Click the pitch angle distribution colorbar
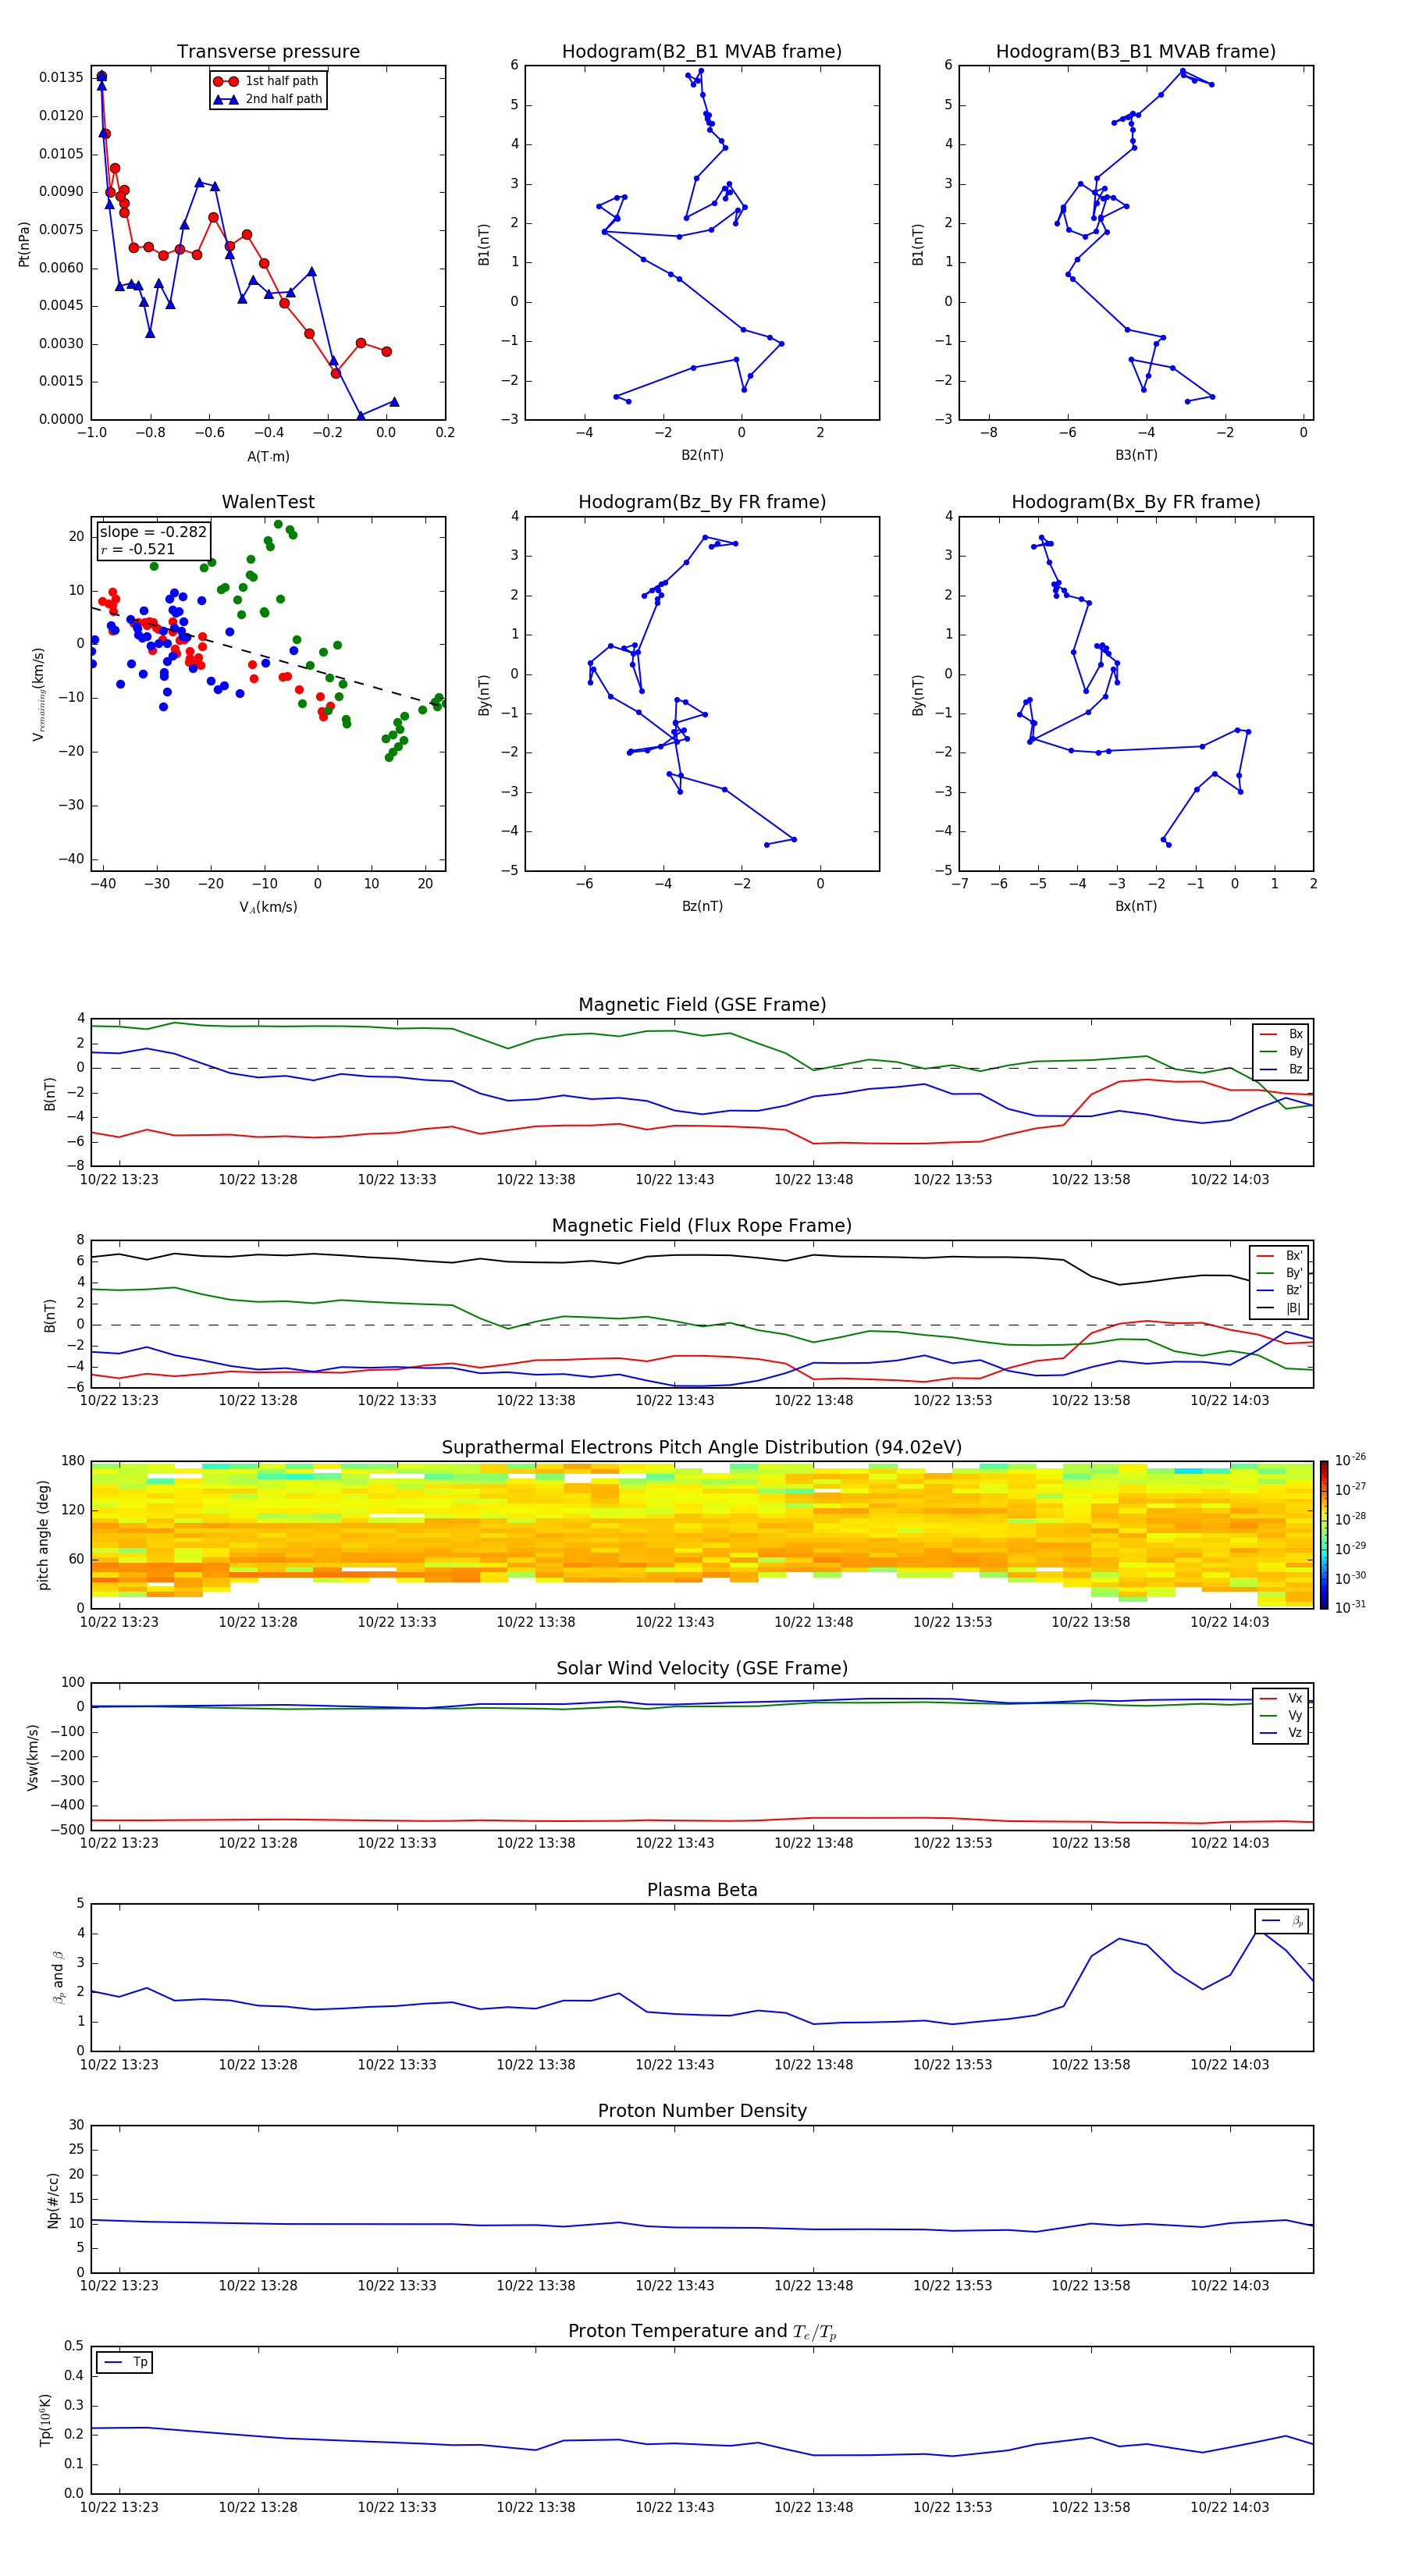This screenshot has width=1405, height=2576. tap(1324, 1535)
